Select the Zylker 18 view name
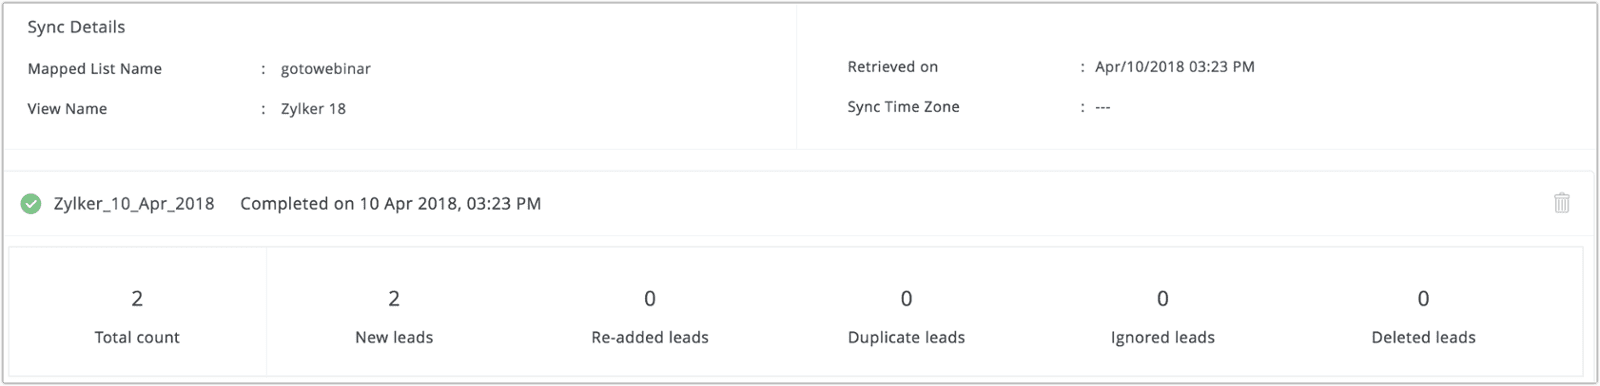The image size is (1600, 386). click(313, 109)
